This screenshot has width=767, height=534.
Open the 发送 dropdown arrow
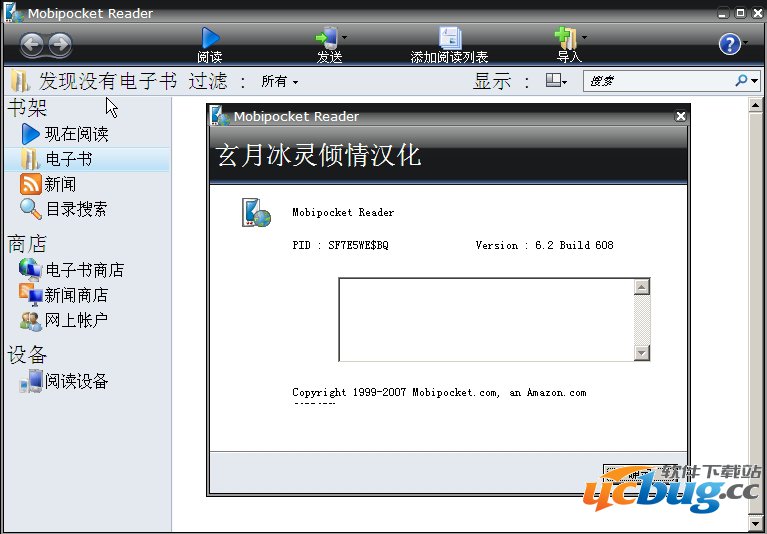click(344, 37)
